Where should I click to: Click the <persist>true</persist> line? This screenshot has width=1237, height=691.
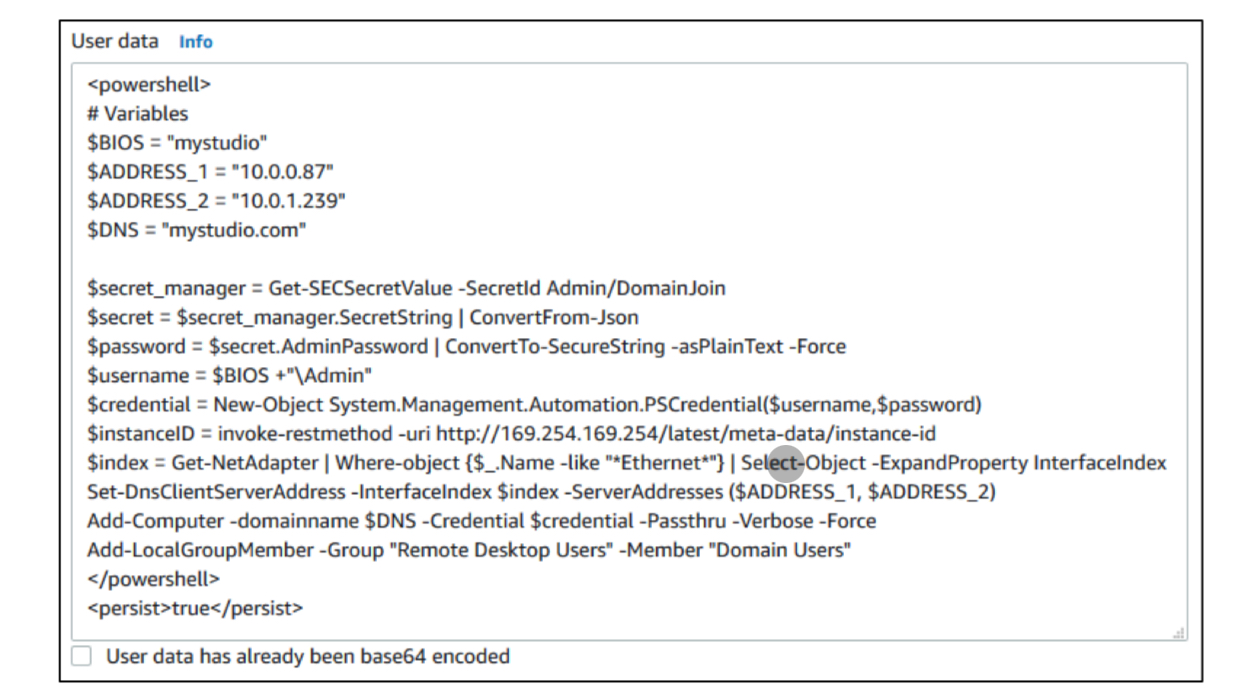point(195,607)
